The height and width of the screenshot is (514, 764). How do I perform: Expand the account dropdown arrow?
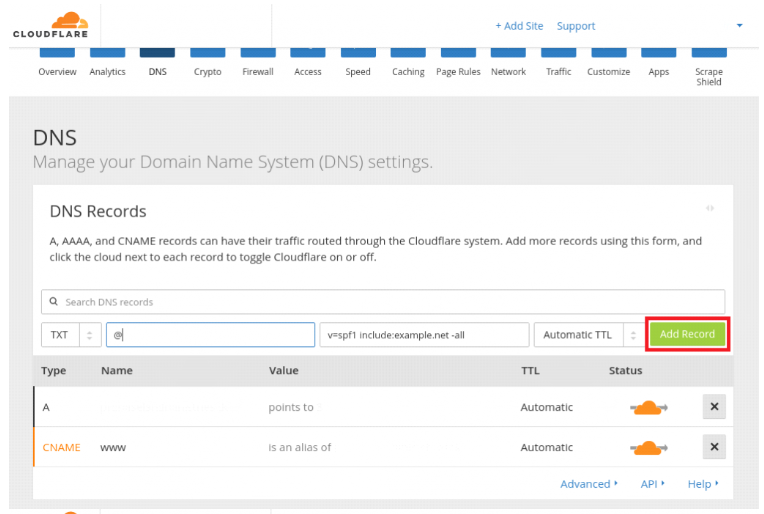coord(740,25)
